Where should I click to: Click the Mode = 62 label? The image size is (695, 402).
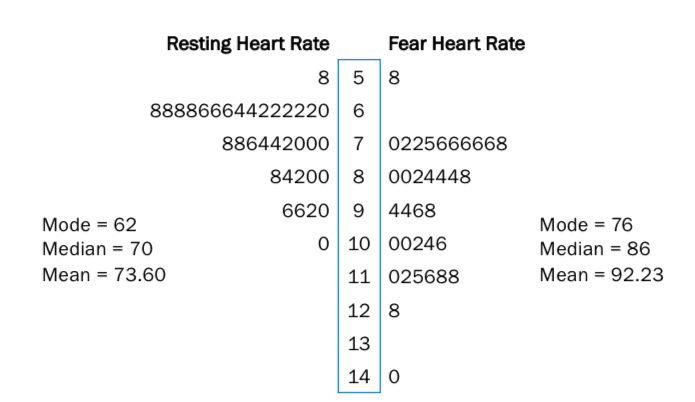[89, 224]
